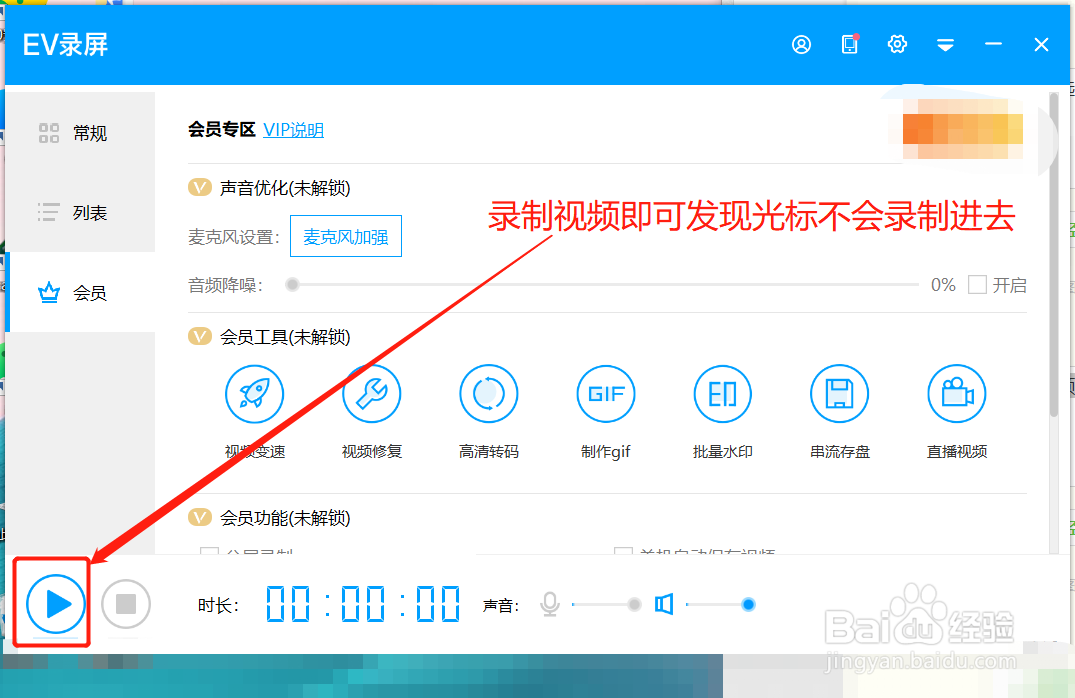Open the 串流存盘 (stream save) tool
Screen dimensions: 1075x698
pos(839,393)
